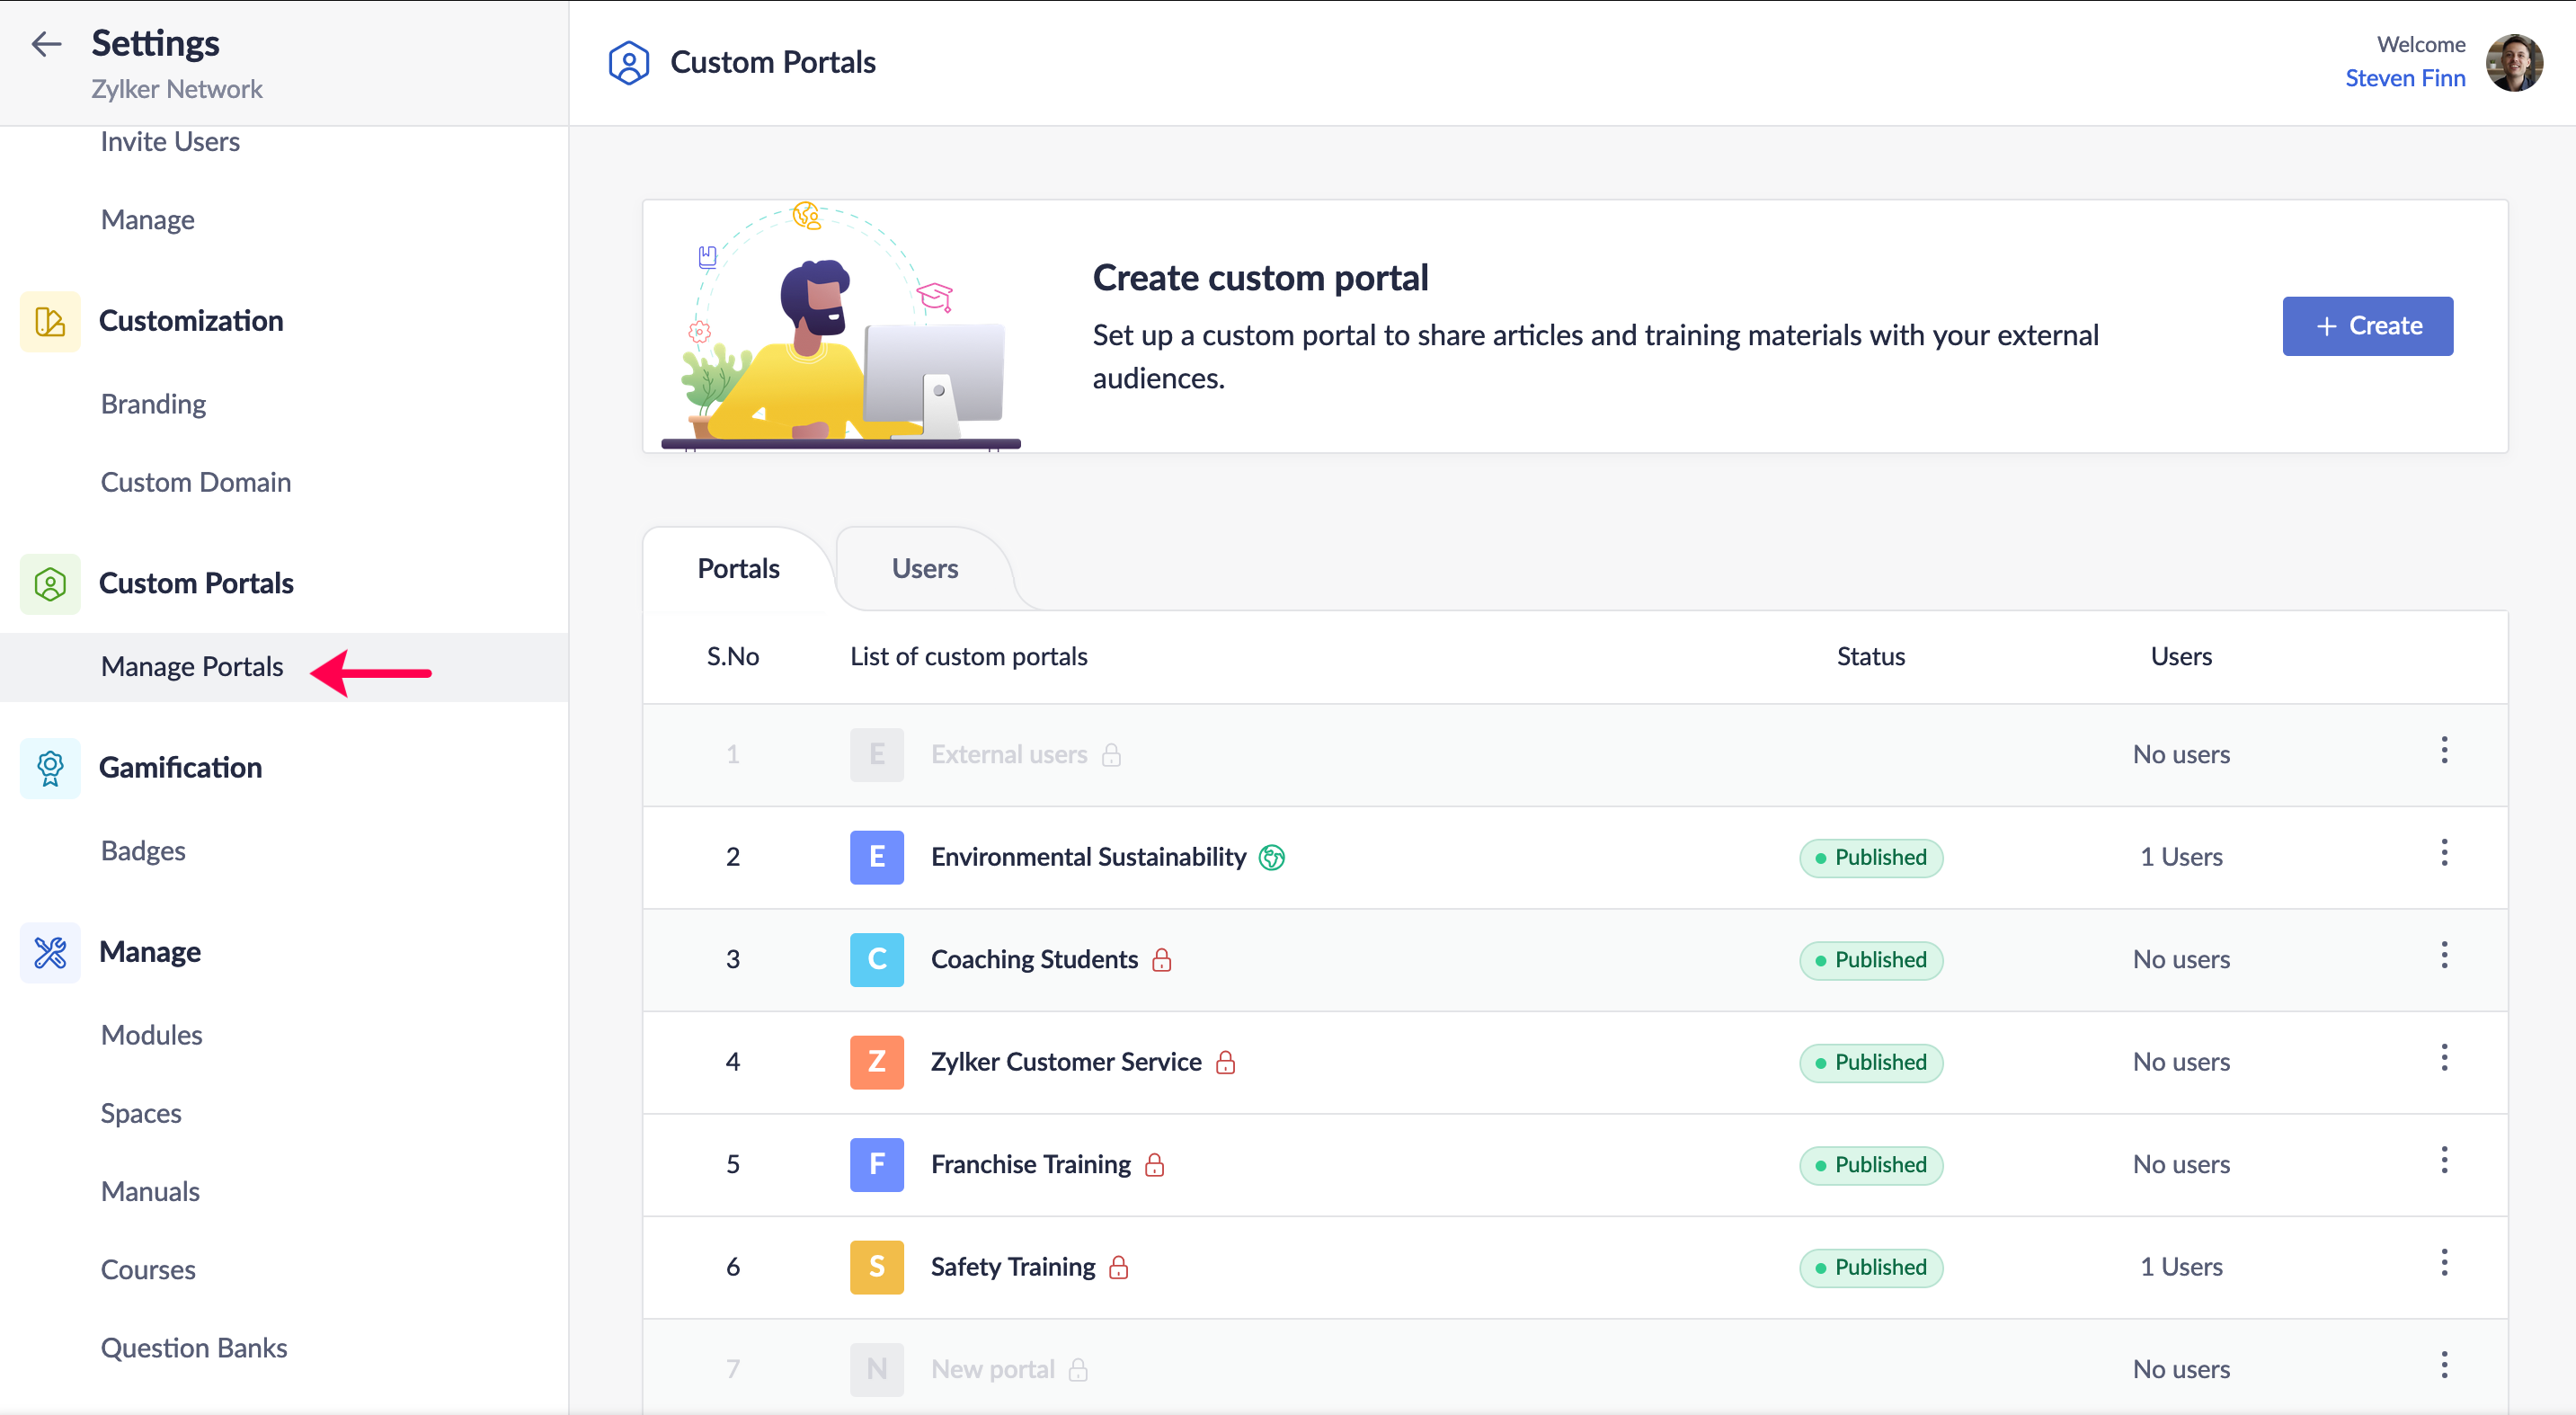The image size is (2576, 1415).
Task: Click the lock icon beside Coaching Students
Action: click(x=1161, y=960)
